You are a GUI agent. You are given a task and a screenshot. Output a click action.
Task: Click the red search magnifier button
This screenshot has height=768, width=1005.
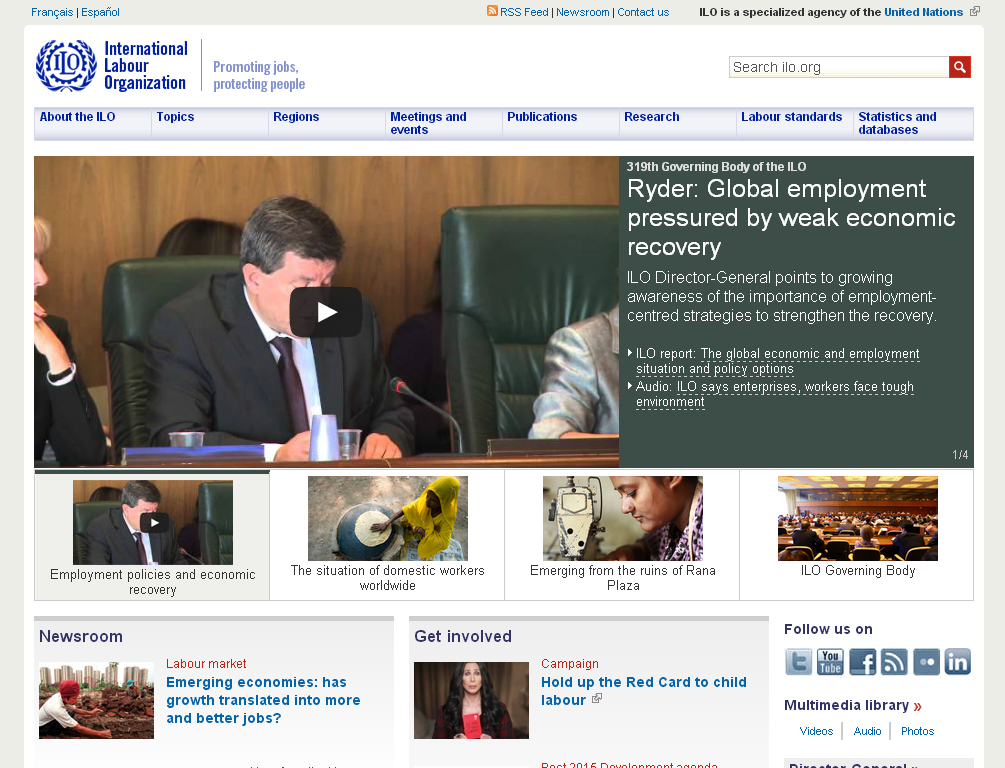coord(959,67)
